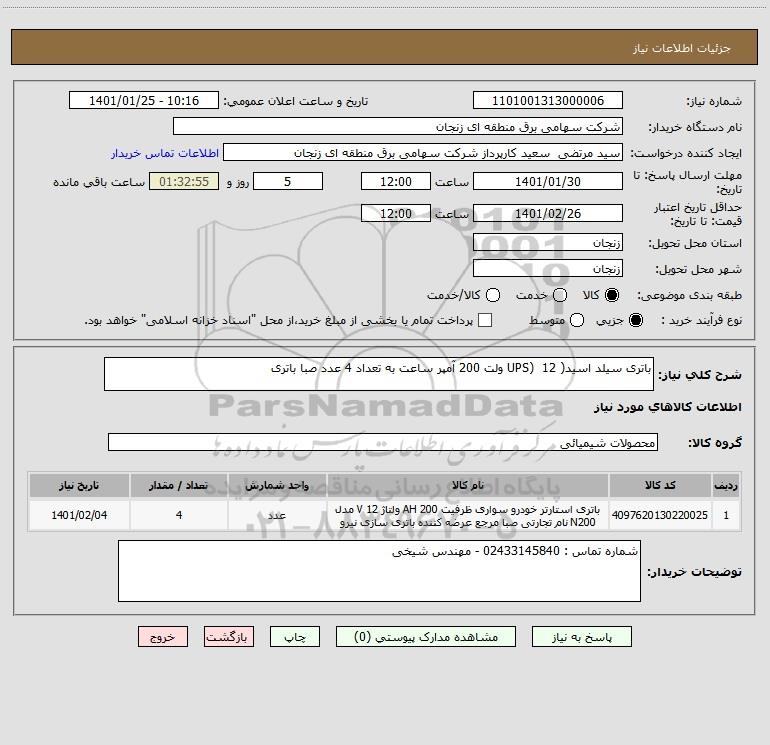Screen dimensions: 770x745
Task: Click the جزئیات اطلاعات نیاز header title
Action: pos(682,48)
